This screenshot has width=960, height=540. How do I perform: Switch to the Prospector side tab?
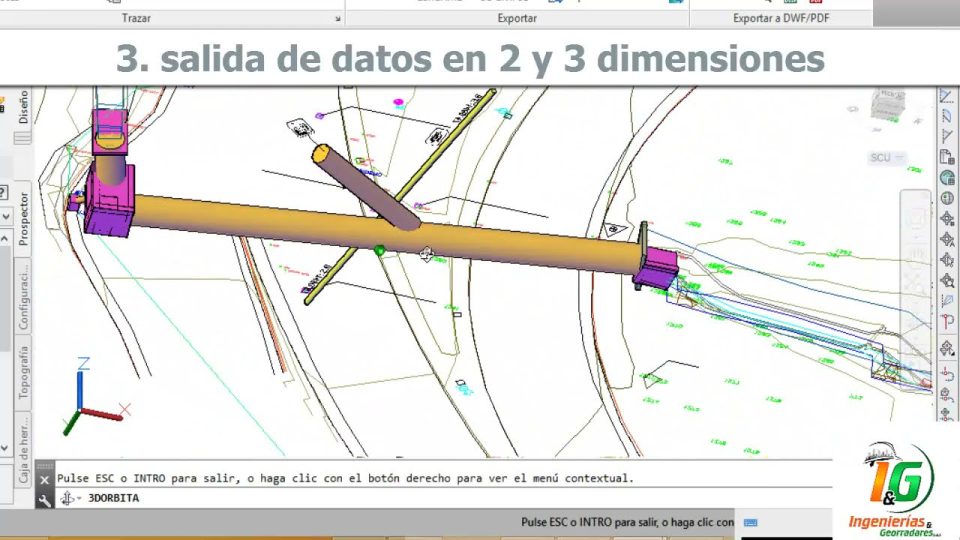coord(22,217)
